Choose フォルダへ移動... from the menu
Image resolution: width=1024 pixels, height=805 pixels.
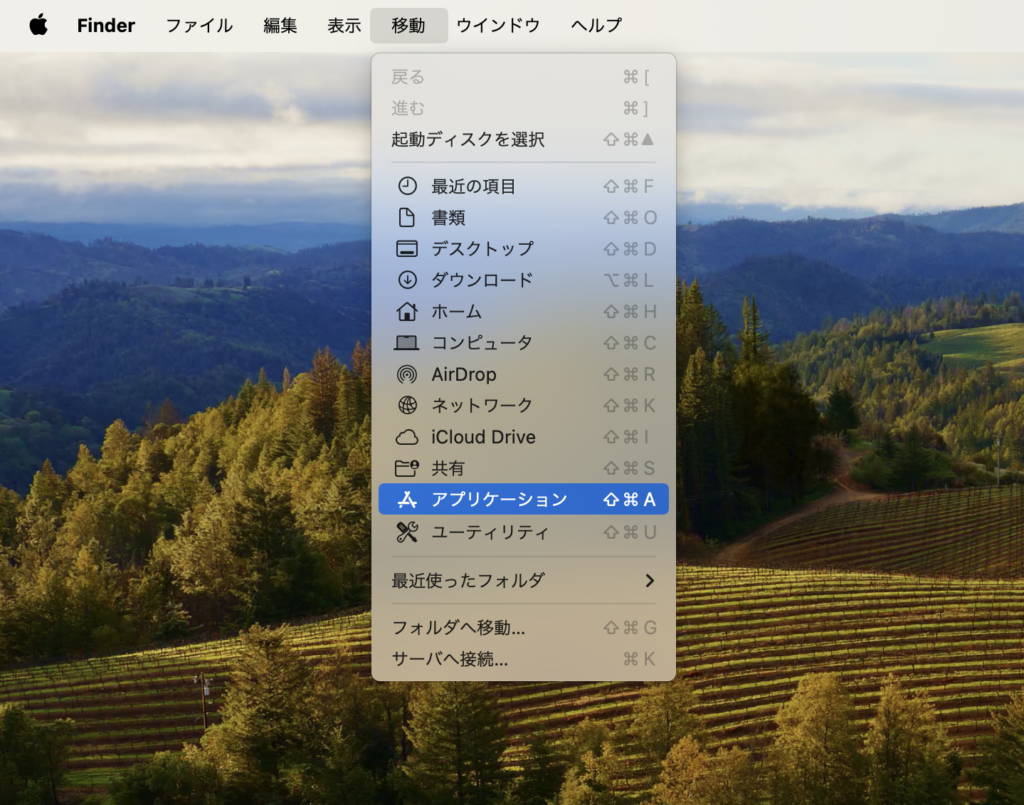click(x=458, y=628)
